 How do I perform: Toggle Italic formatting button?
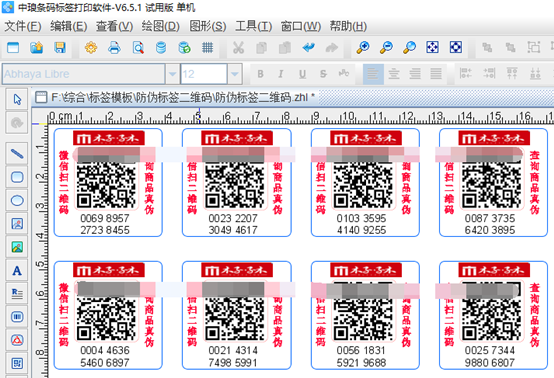point(281,74)
